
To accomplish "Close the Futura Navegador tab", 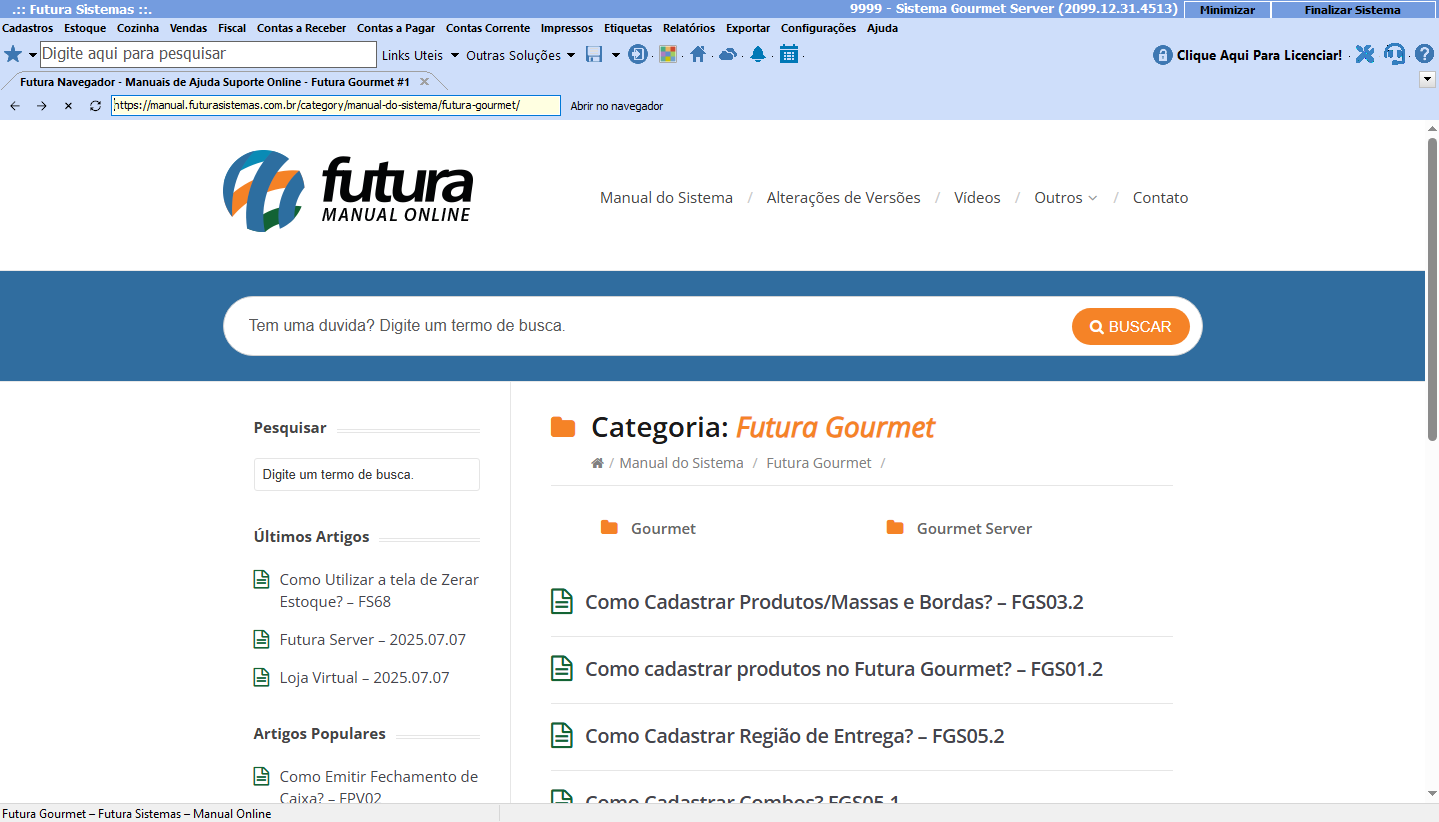I will click(x=425, y=81).
